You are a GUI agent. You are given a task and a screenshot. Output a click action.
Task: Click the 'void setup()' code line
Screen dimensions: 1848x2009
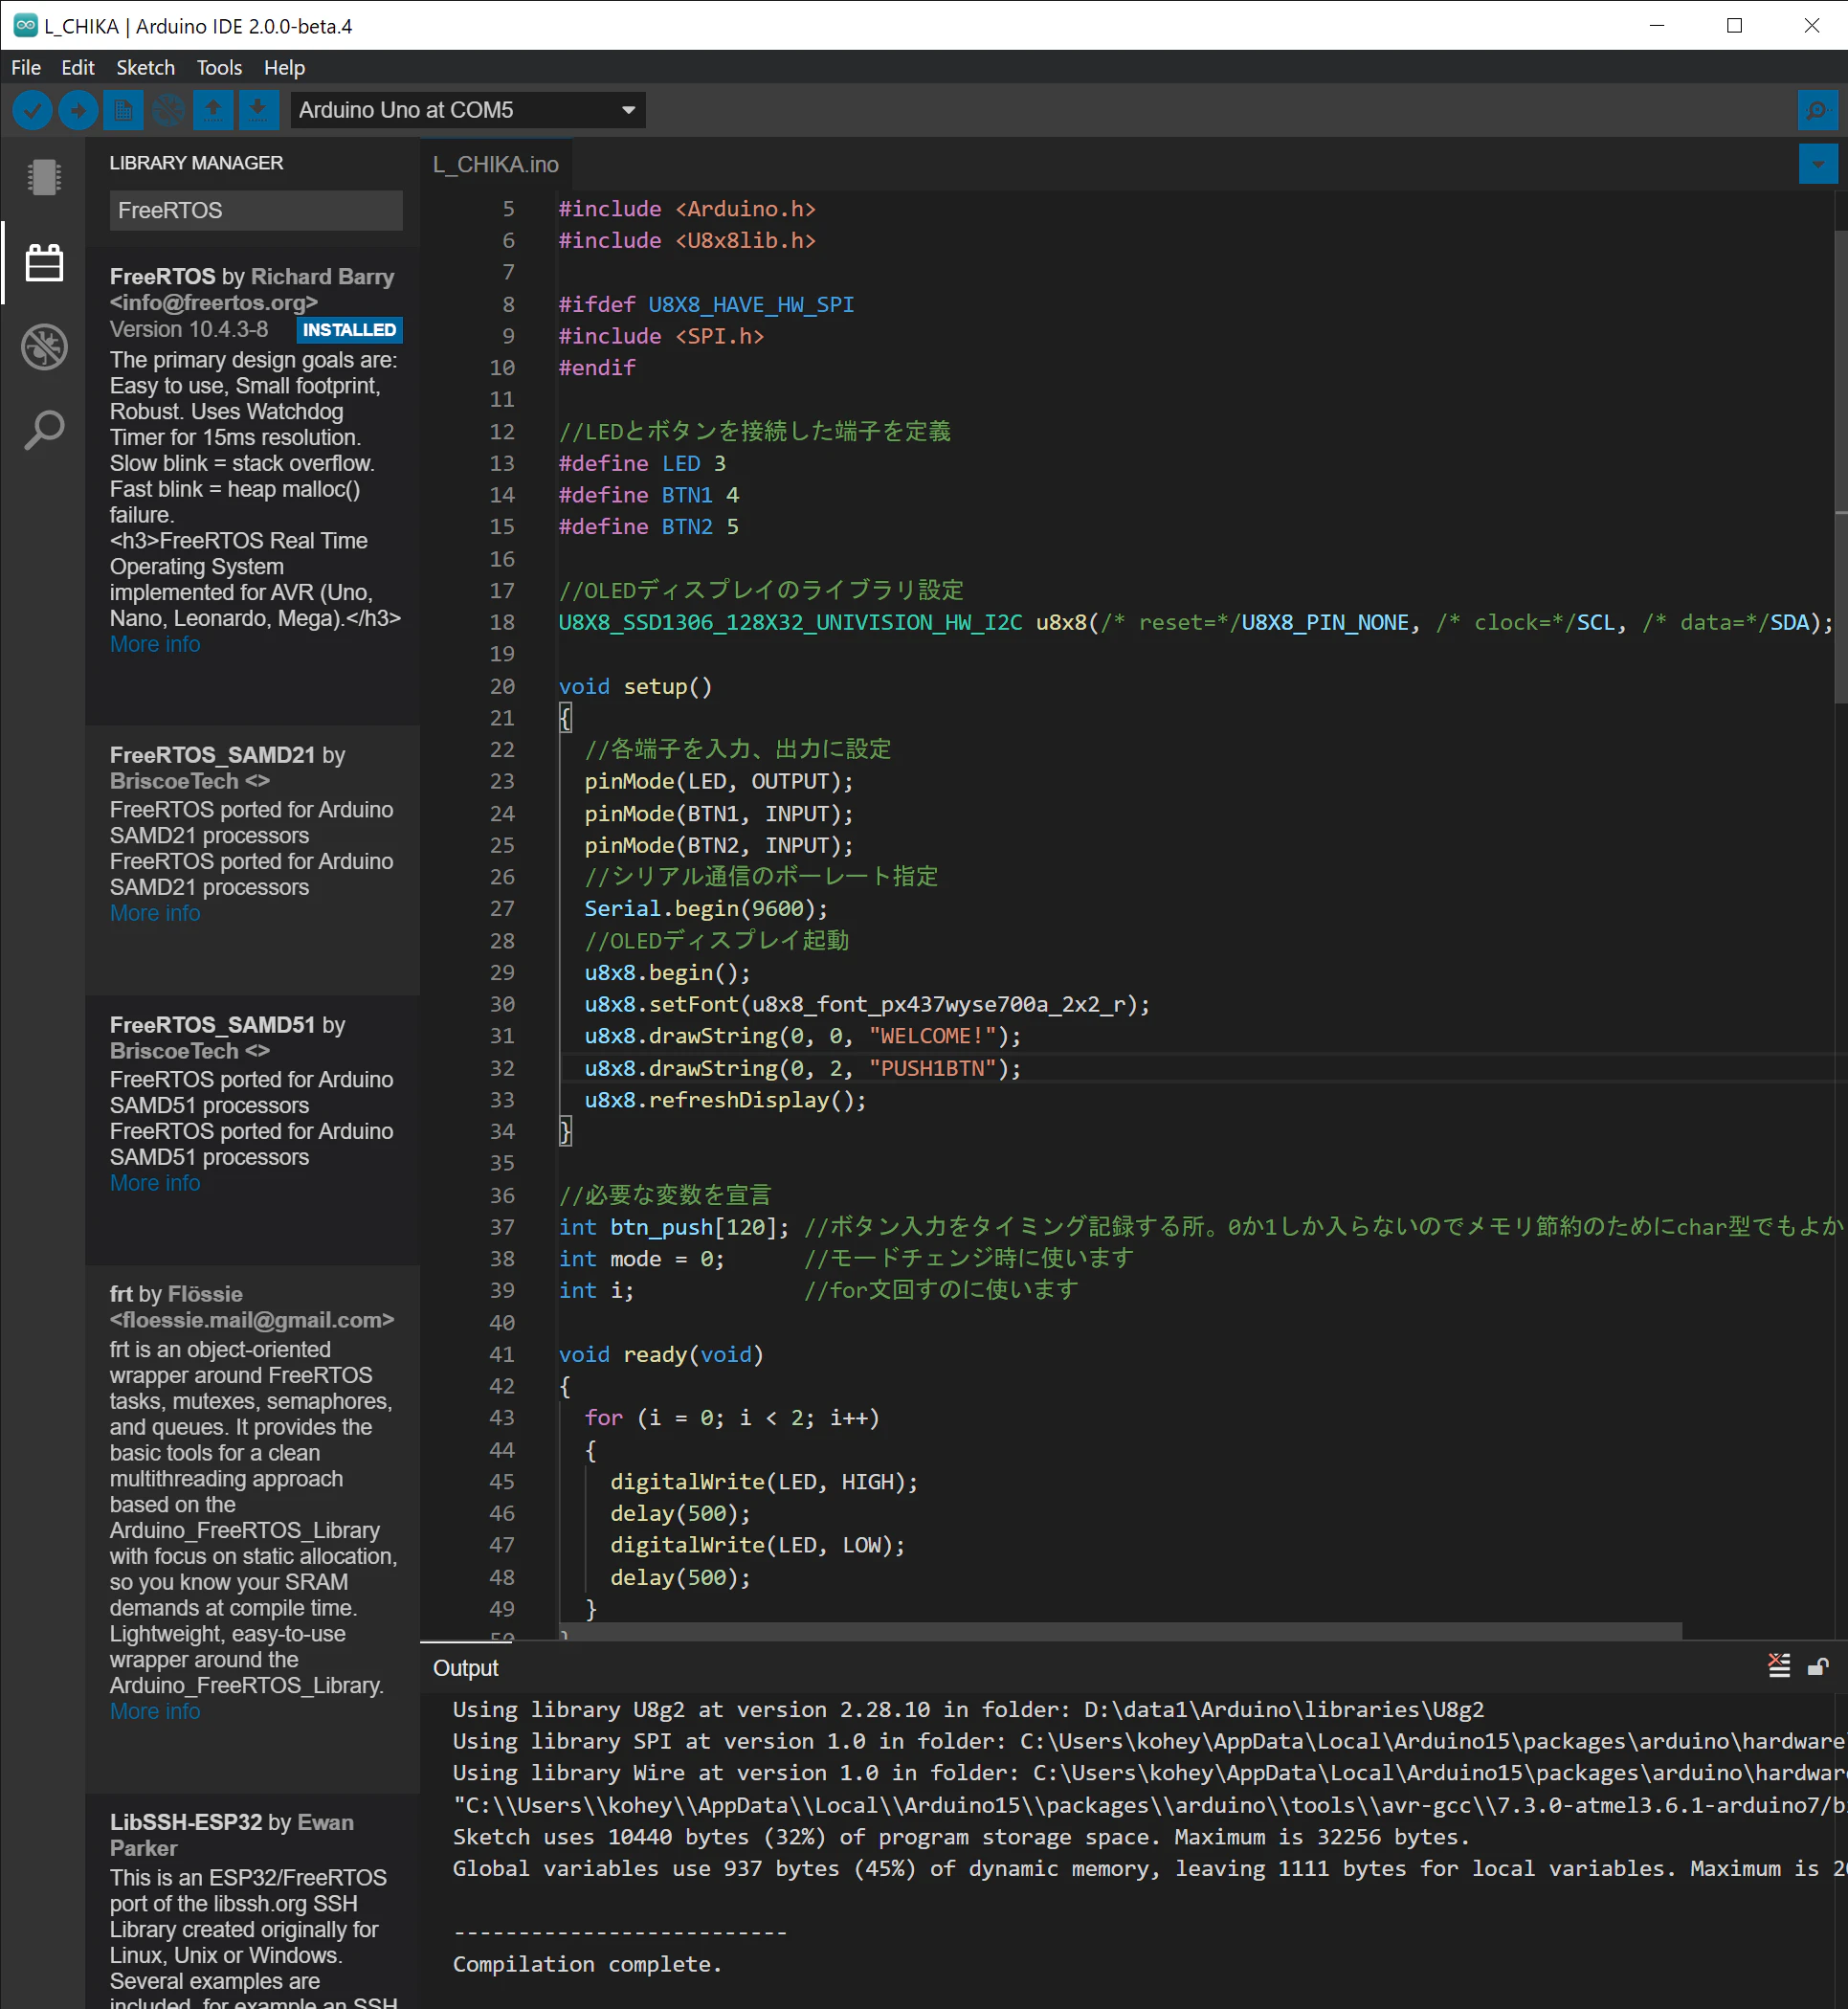636,687
